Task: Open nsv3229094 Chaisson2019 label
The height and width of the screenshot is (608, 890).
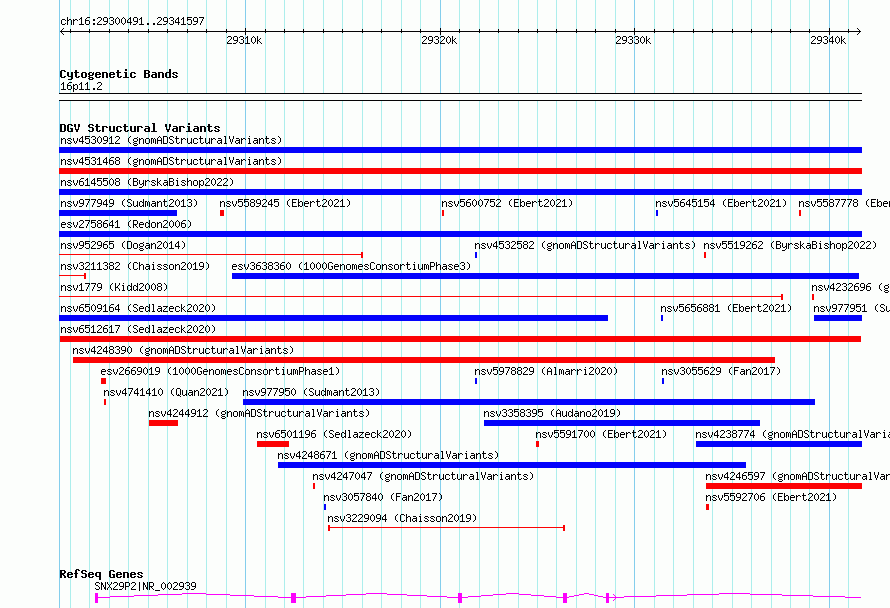Action: pos(402,518)
